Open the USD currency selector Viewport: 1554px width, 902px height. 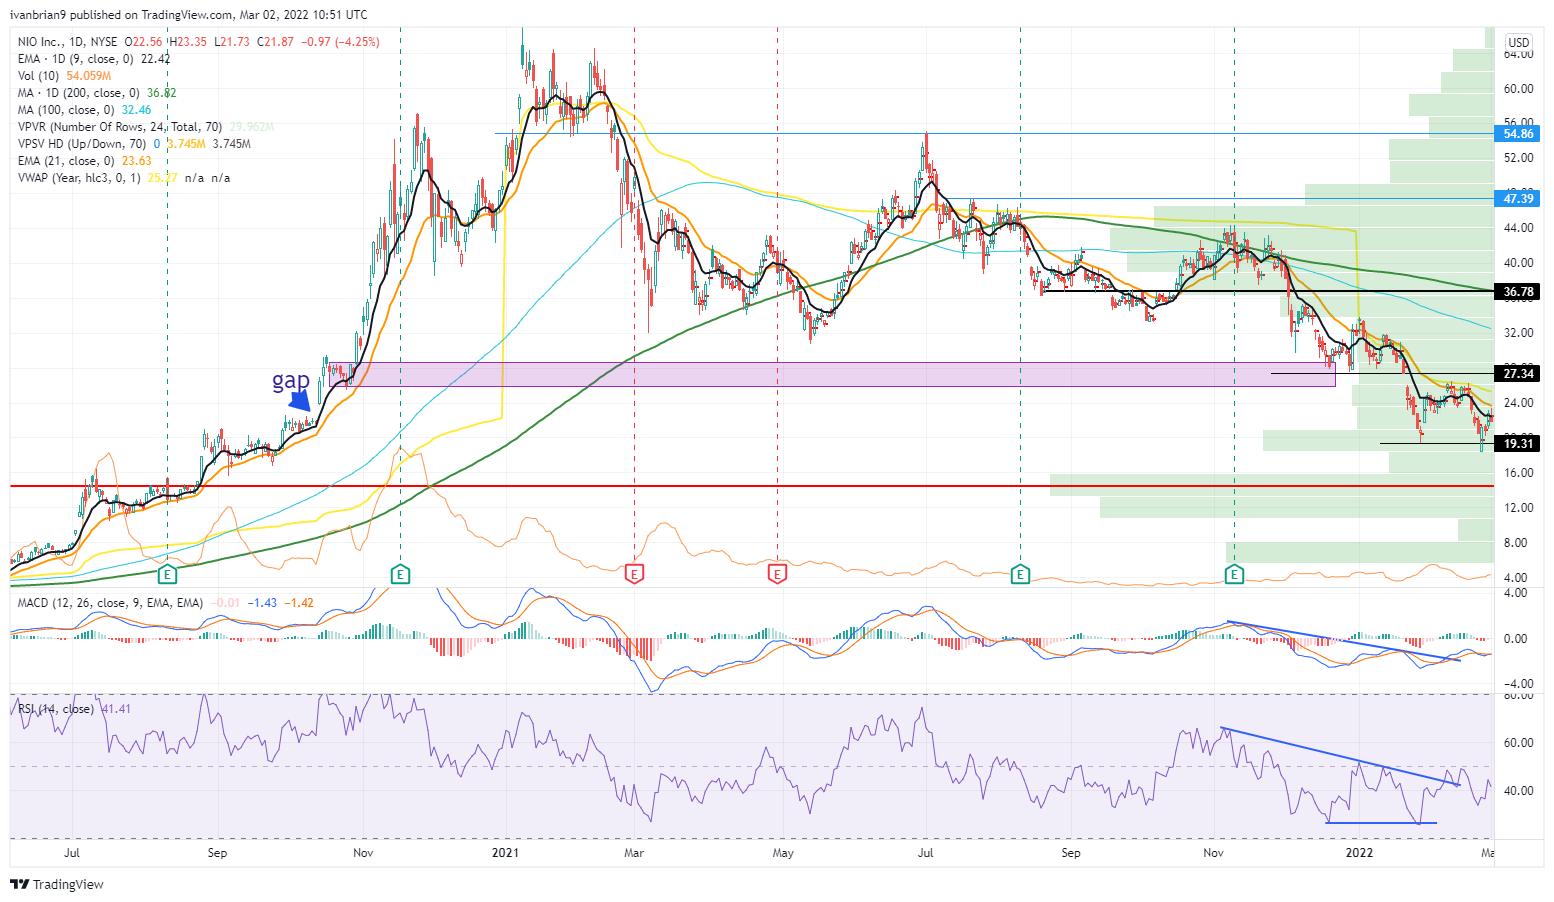coord(1519,42)
